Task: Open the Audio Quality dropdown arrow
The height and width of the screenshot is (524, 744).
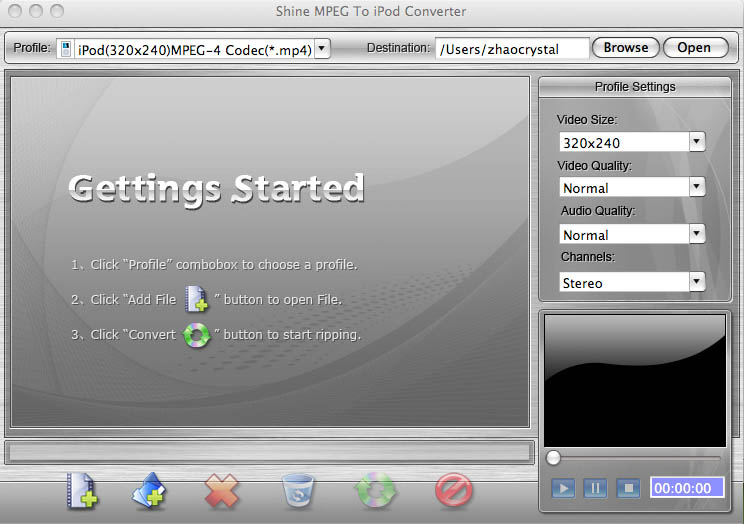Action: (697, 234)
